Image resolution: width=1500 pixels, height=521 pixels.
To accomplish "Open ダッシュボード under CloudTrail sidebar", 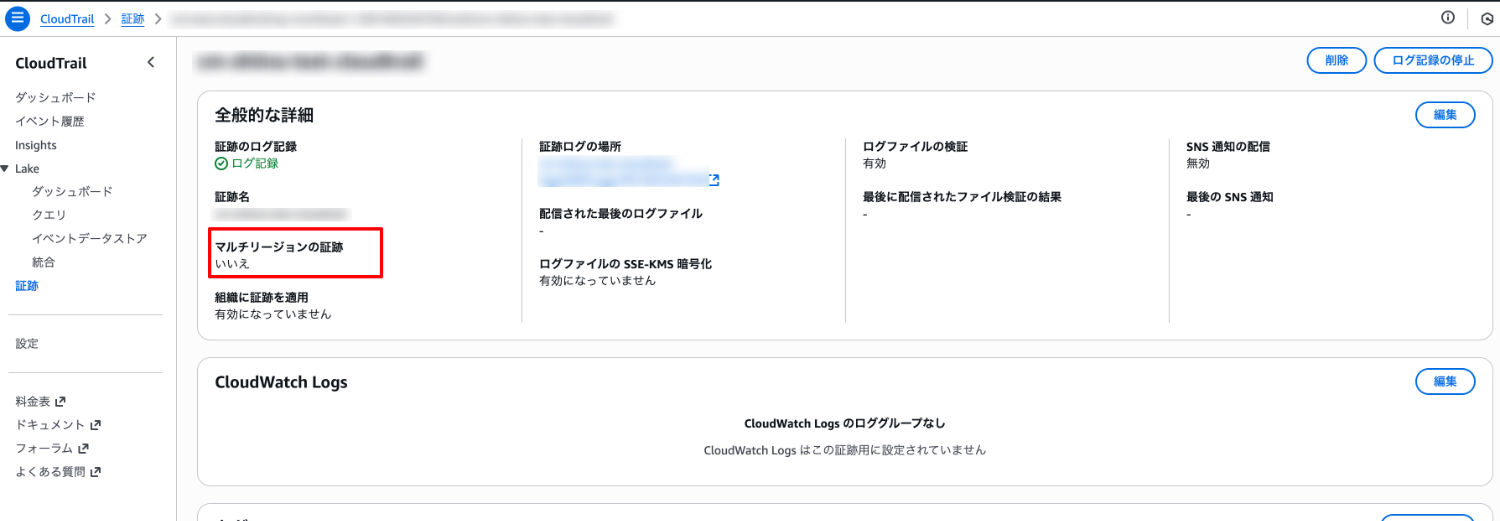I will [x=56, y=98].
